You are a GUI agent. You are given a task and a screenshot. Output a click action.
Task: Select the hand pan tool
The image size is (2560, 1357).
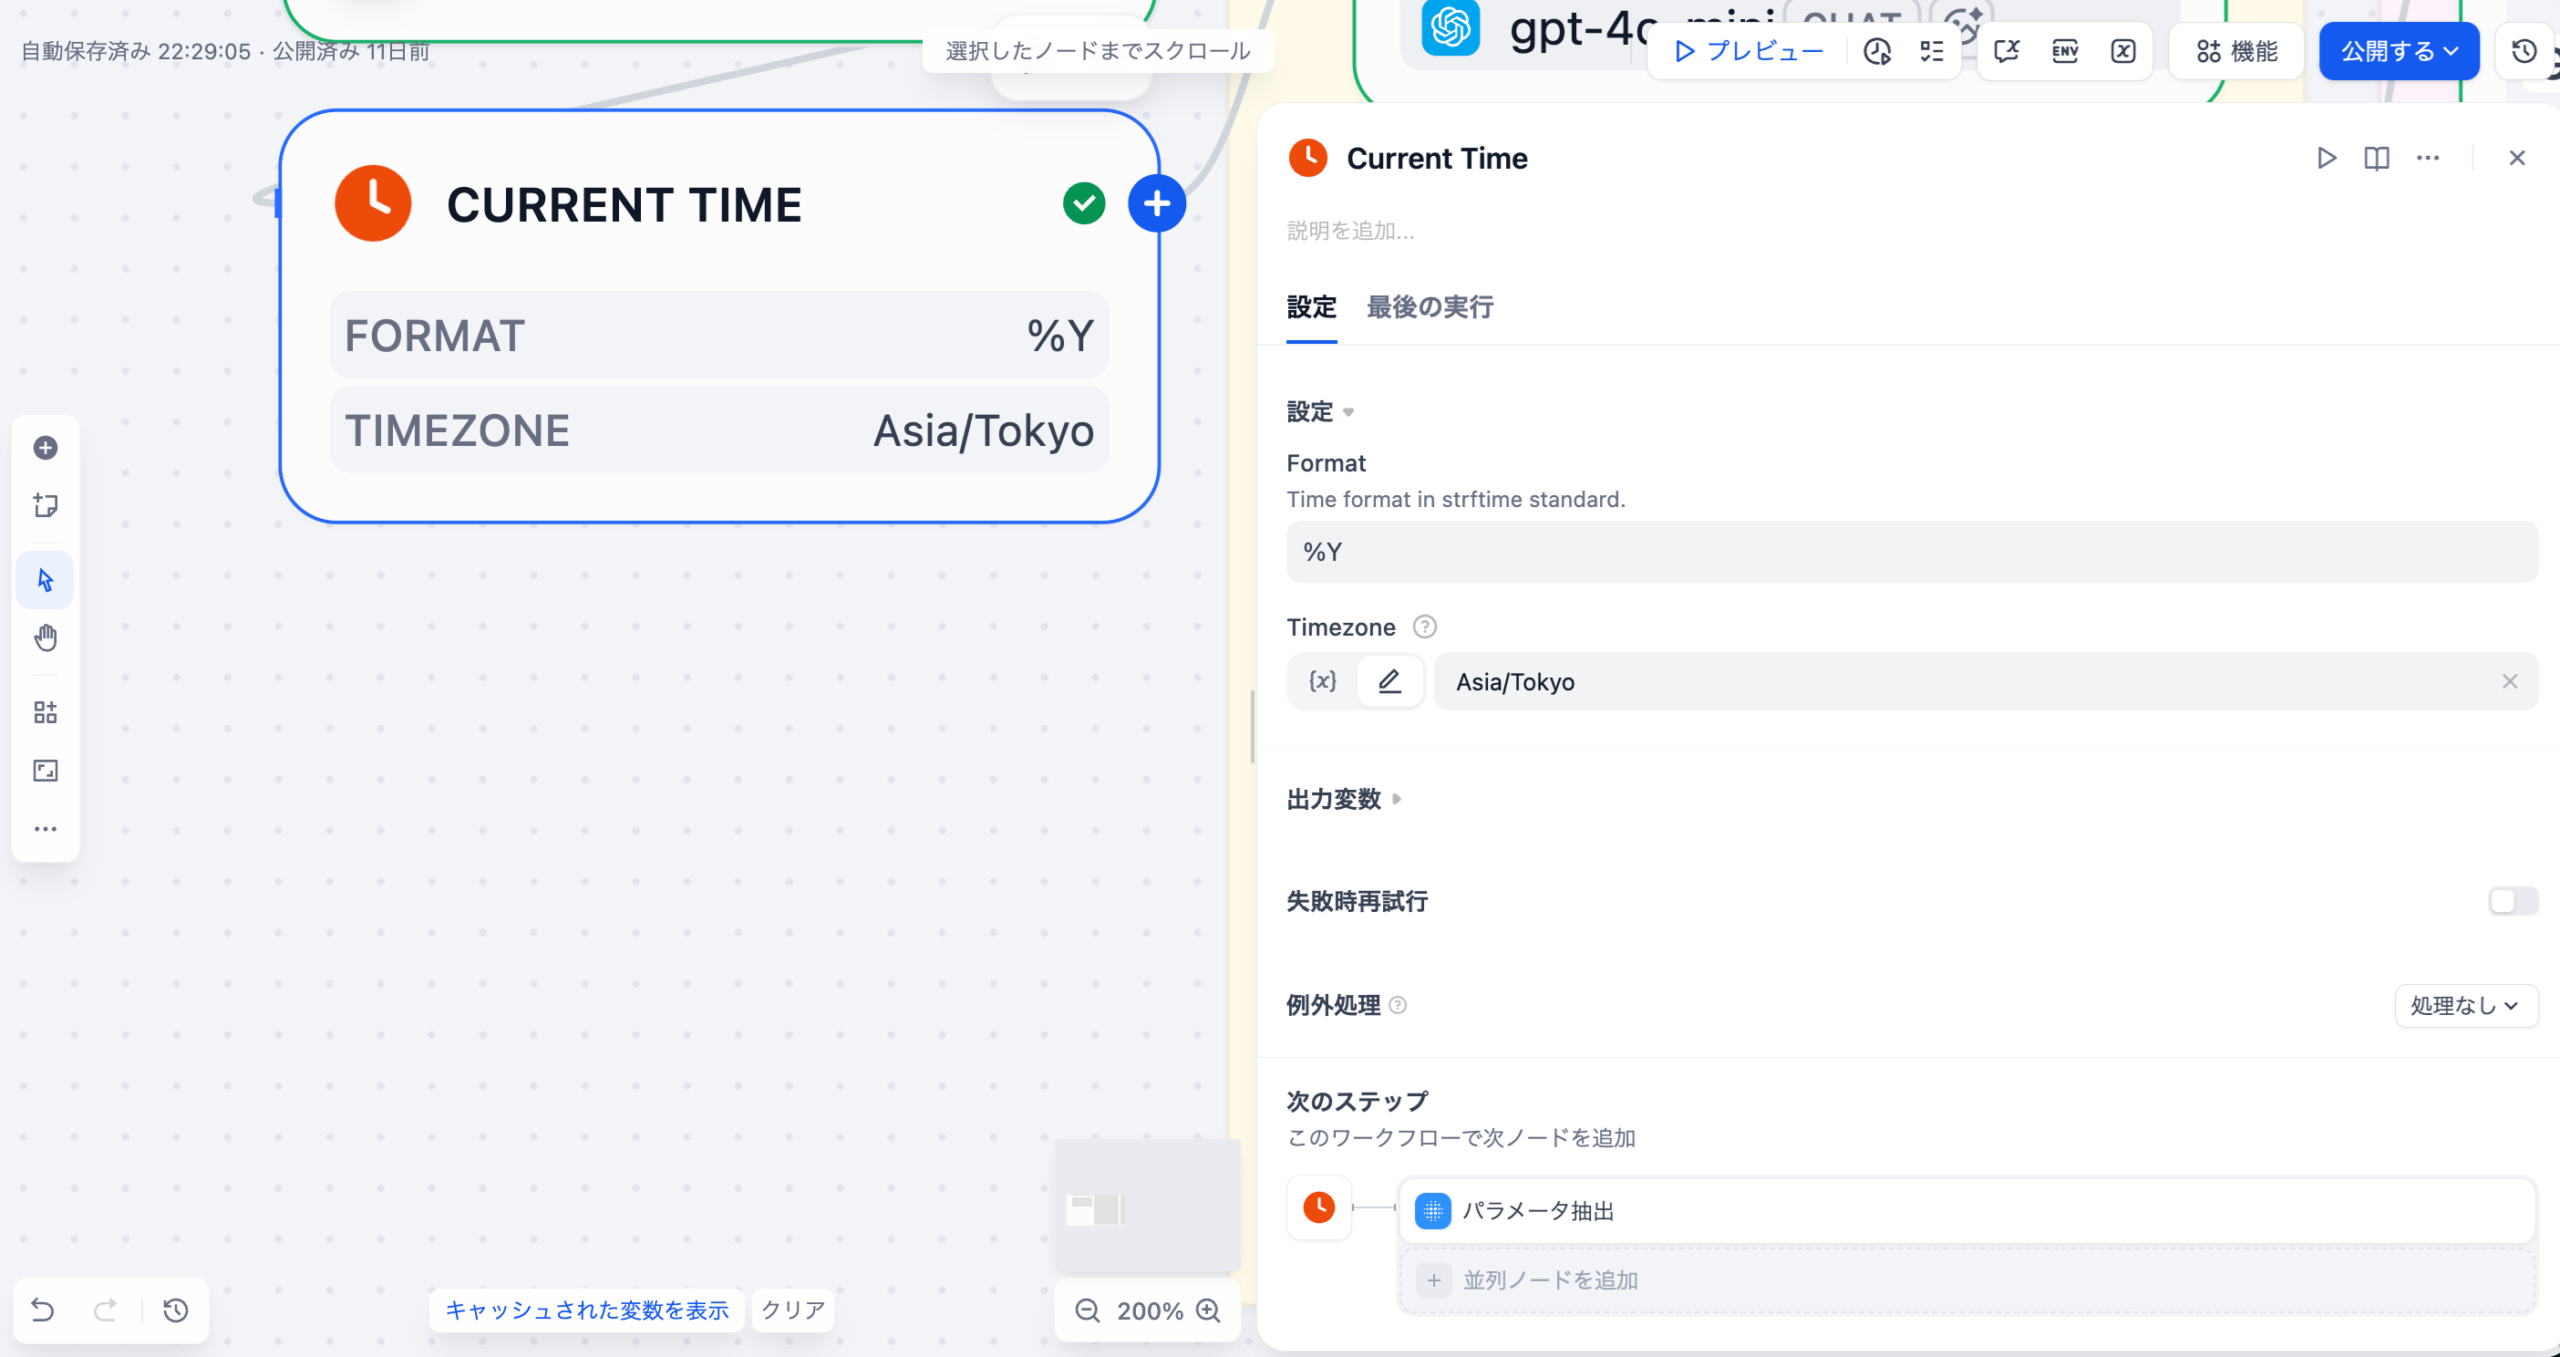[x=45, y=638]
